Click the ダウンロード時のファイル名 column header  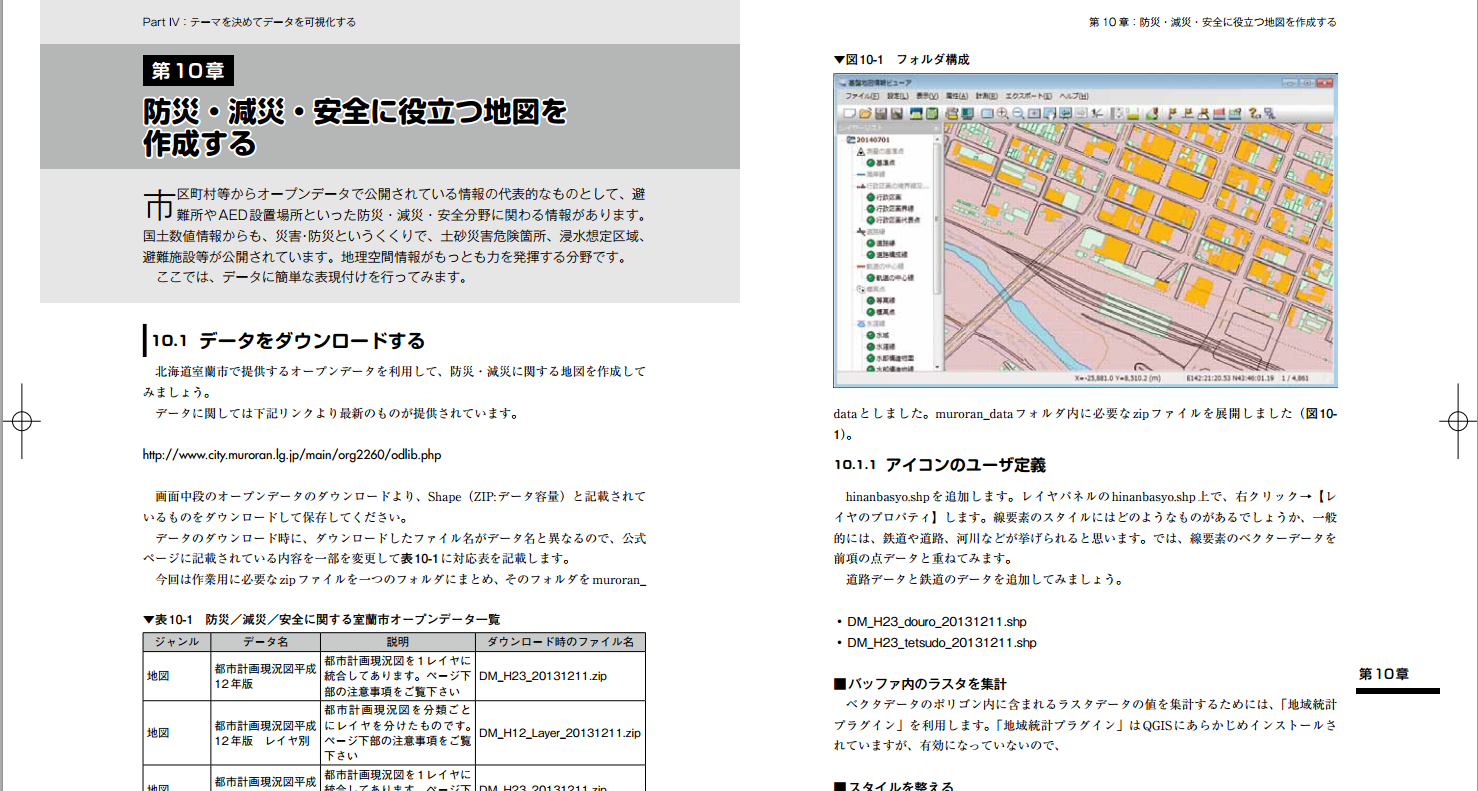point(560,642)
